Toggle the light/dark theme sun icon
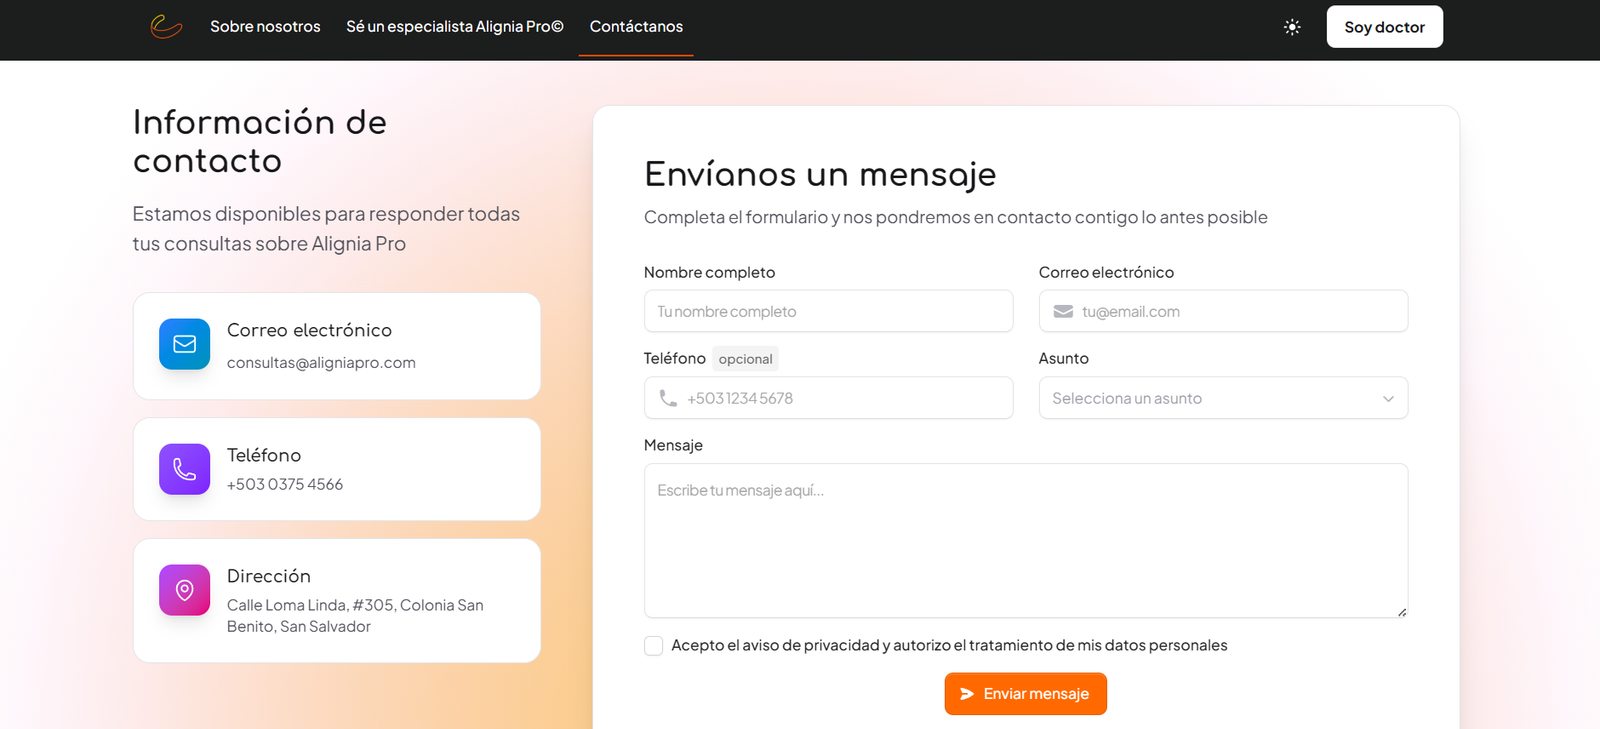1600x729 pixels. click(1292, 27)
